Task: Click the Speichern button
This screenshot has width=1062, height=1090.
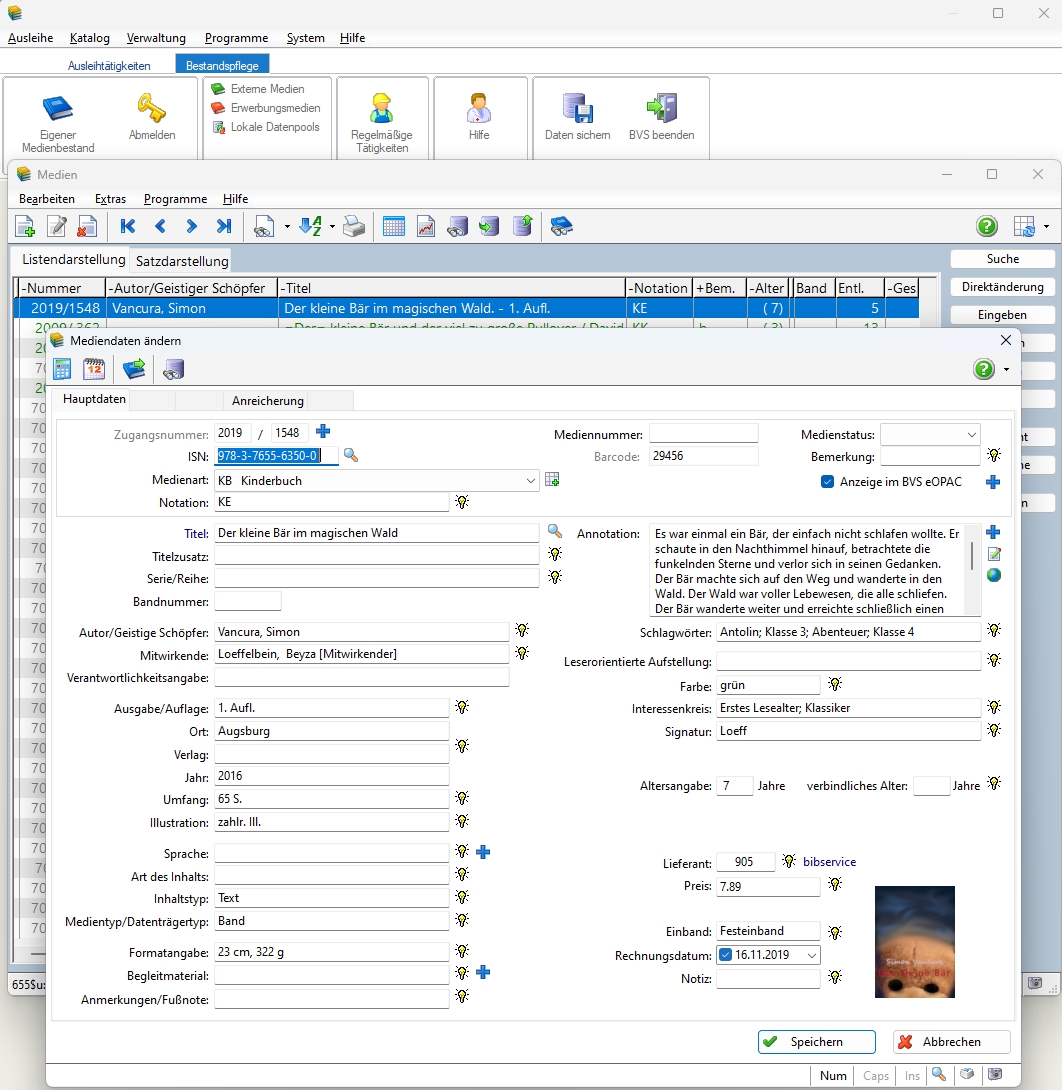Action: point(816,1042)
